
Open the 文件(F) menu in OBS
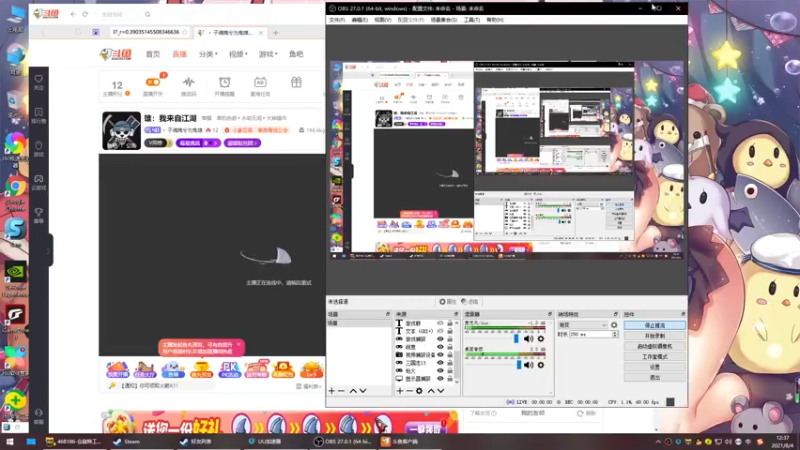point(337,20)
